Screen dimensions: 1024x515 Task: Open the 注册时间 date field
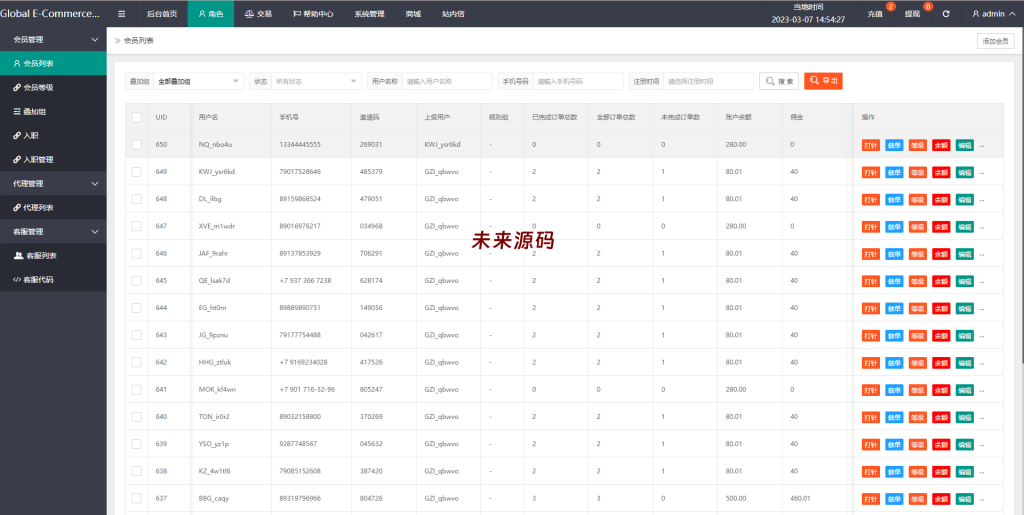point(709,81)
